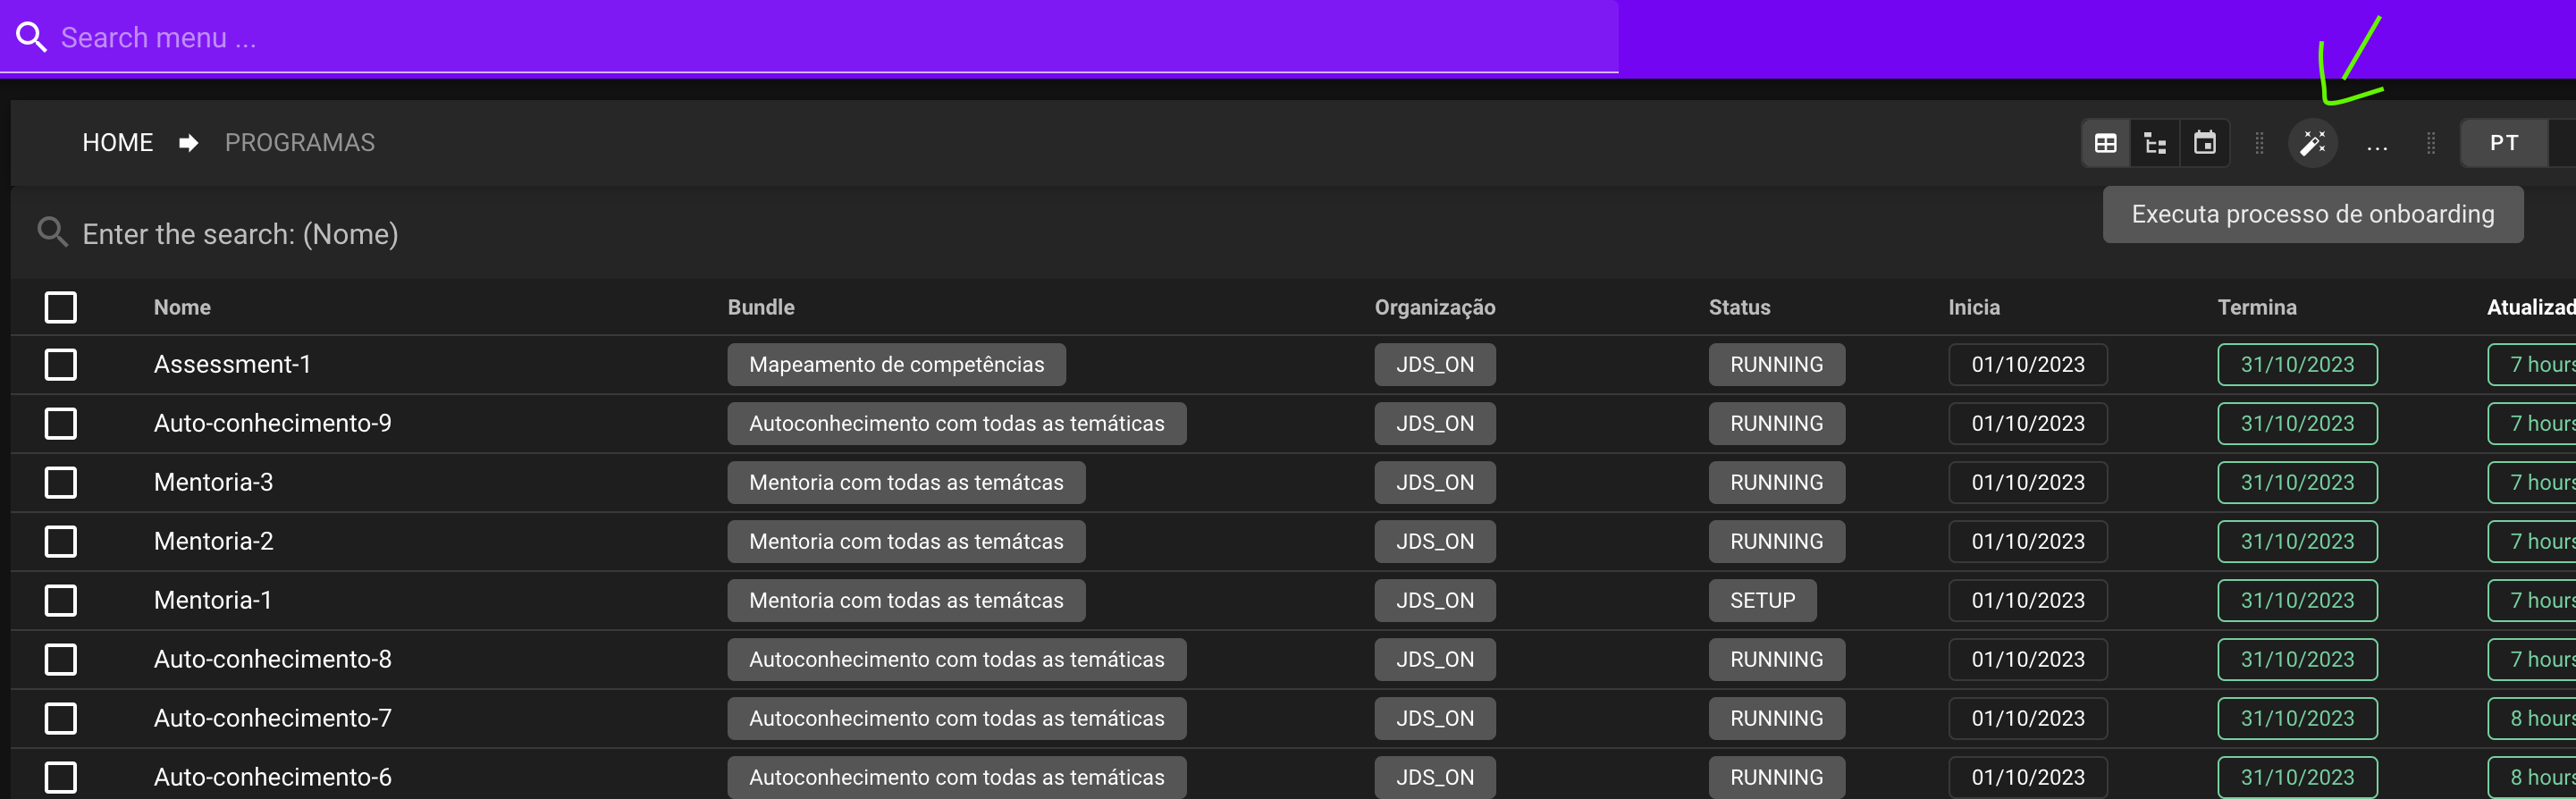The height and width of the screenshot is (799, 2576).
Task: Open the PT language selector
Action: 2503,143
